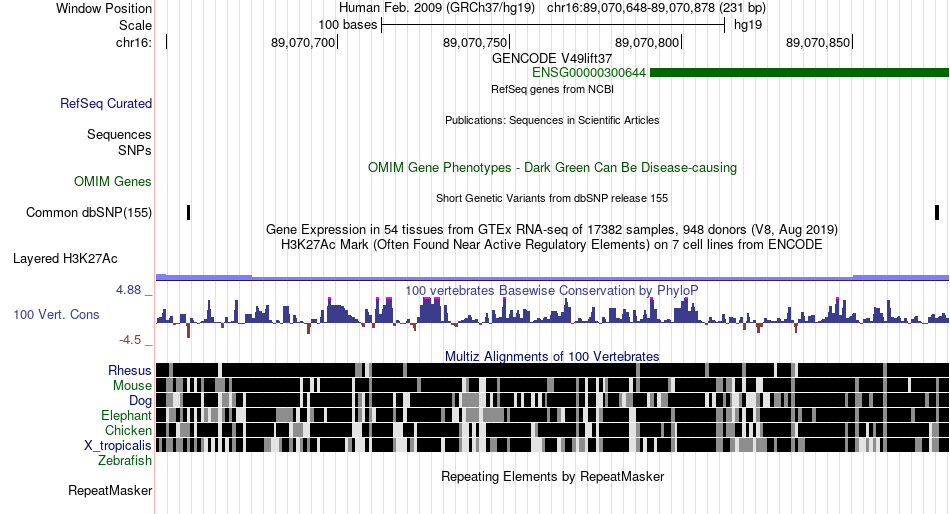Click OMIM Gene Phenotypes track title
The width and height of the screenshot is (950, 514).
click(x=552, y=167)
